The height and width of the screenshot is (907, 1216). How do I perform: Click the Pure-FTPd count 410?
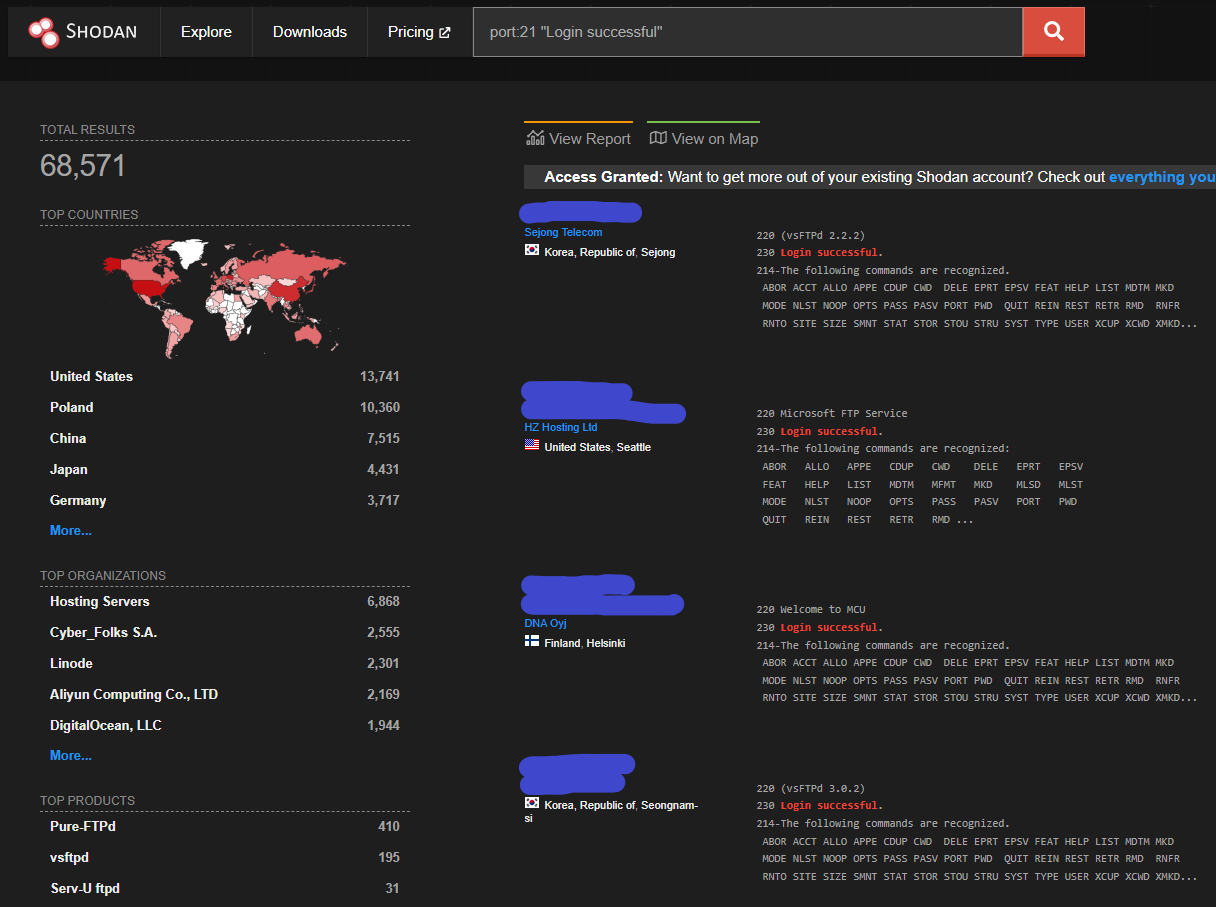[389, 826]
